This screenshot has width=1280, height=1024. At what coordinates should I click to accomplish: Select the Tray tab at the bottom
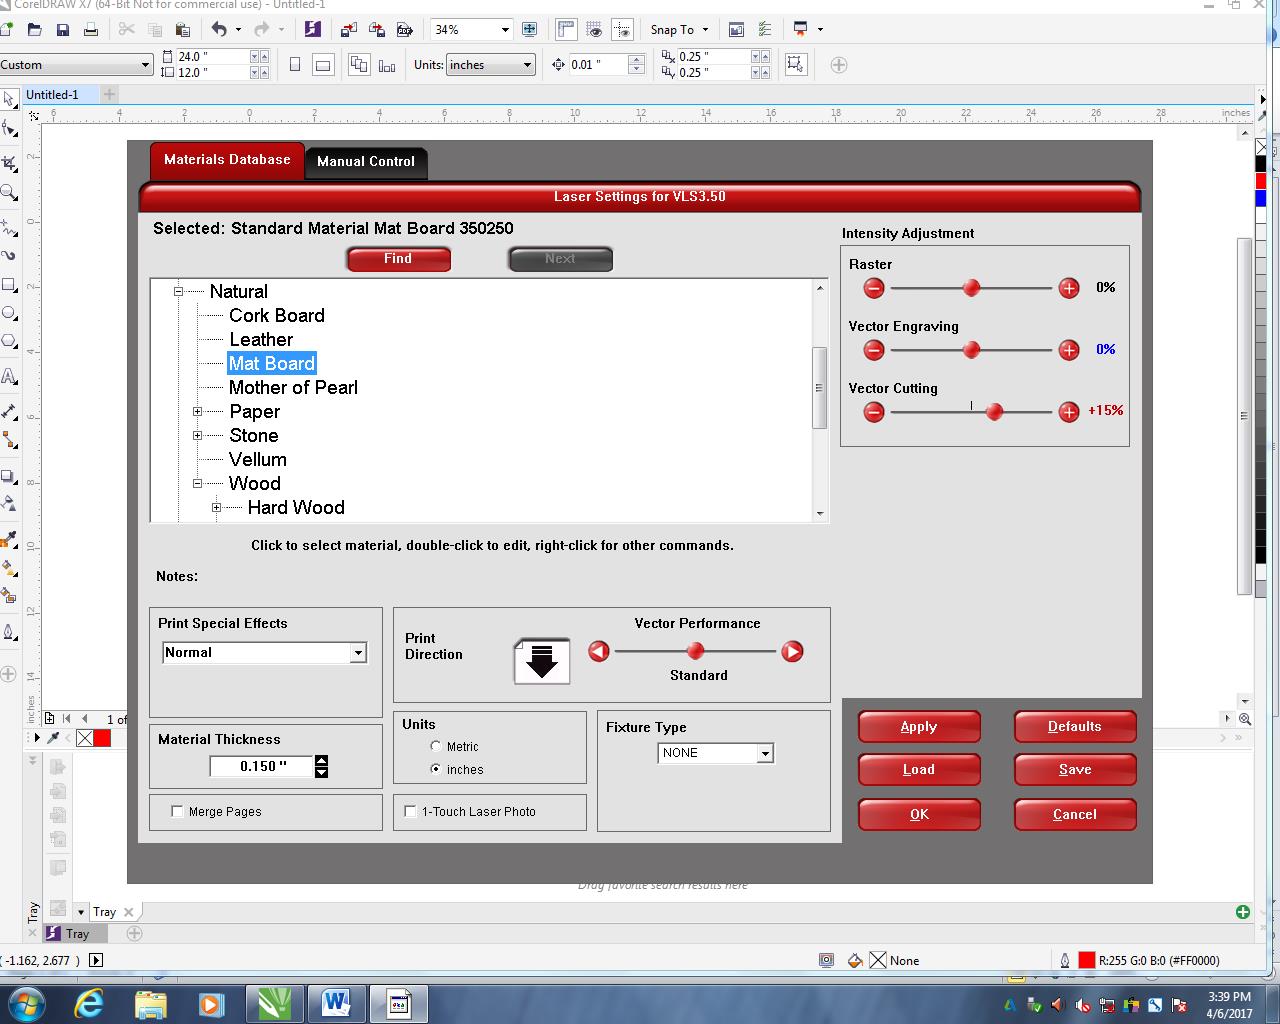[77, 934]
